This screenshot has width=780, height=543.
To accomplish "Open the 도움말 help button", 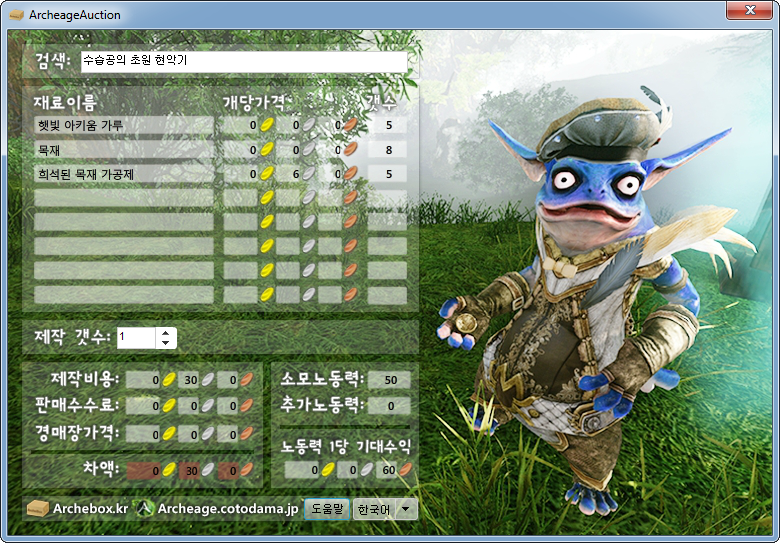I will point(326,508).
